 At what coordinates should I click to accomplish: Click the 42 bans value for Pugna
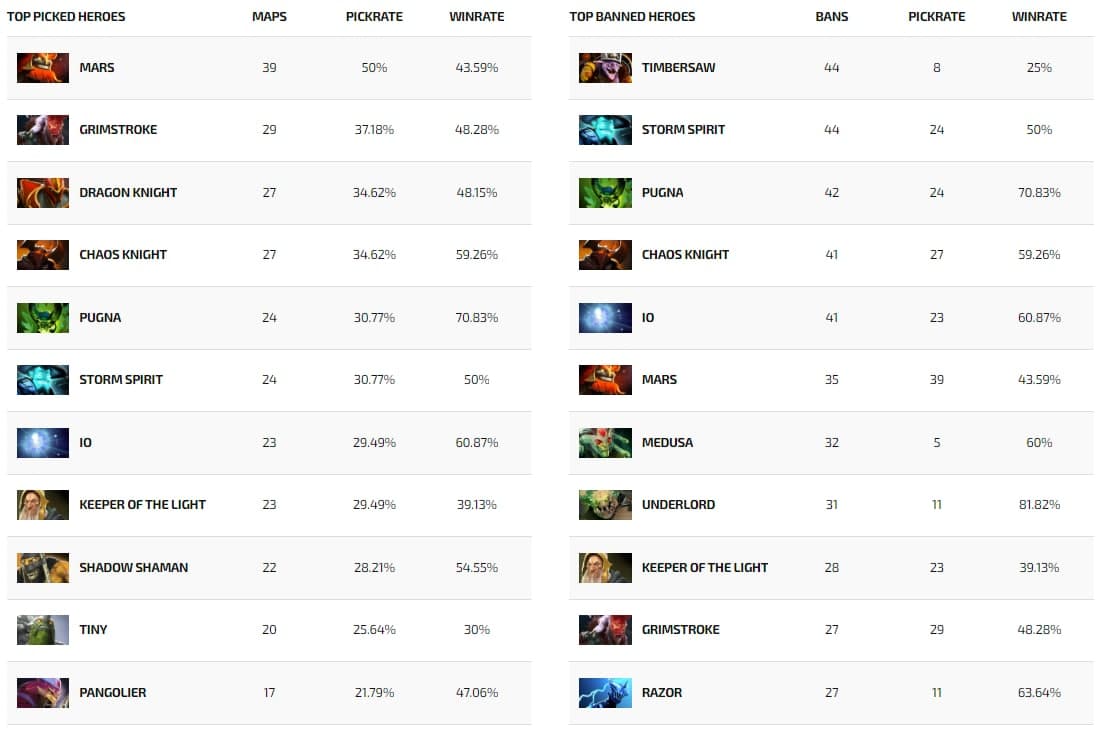[831, 192]
